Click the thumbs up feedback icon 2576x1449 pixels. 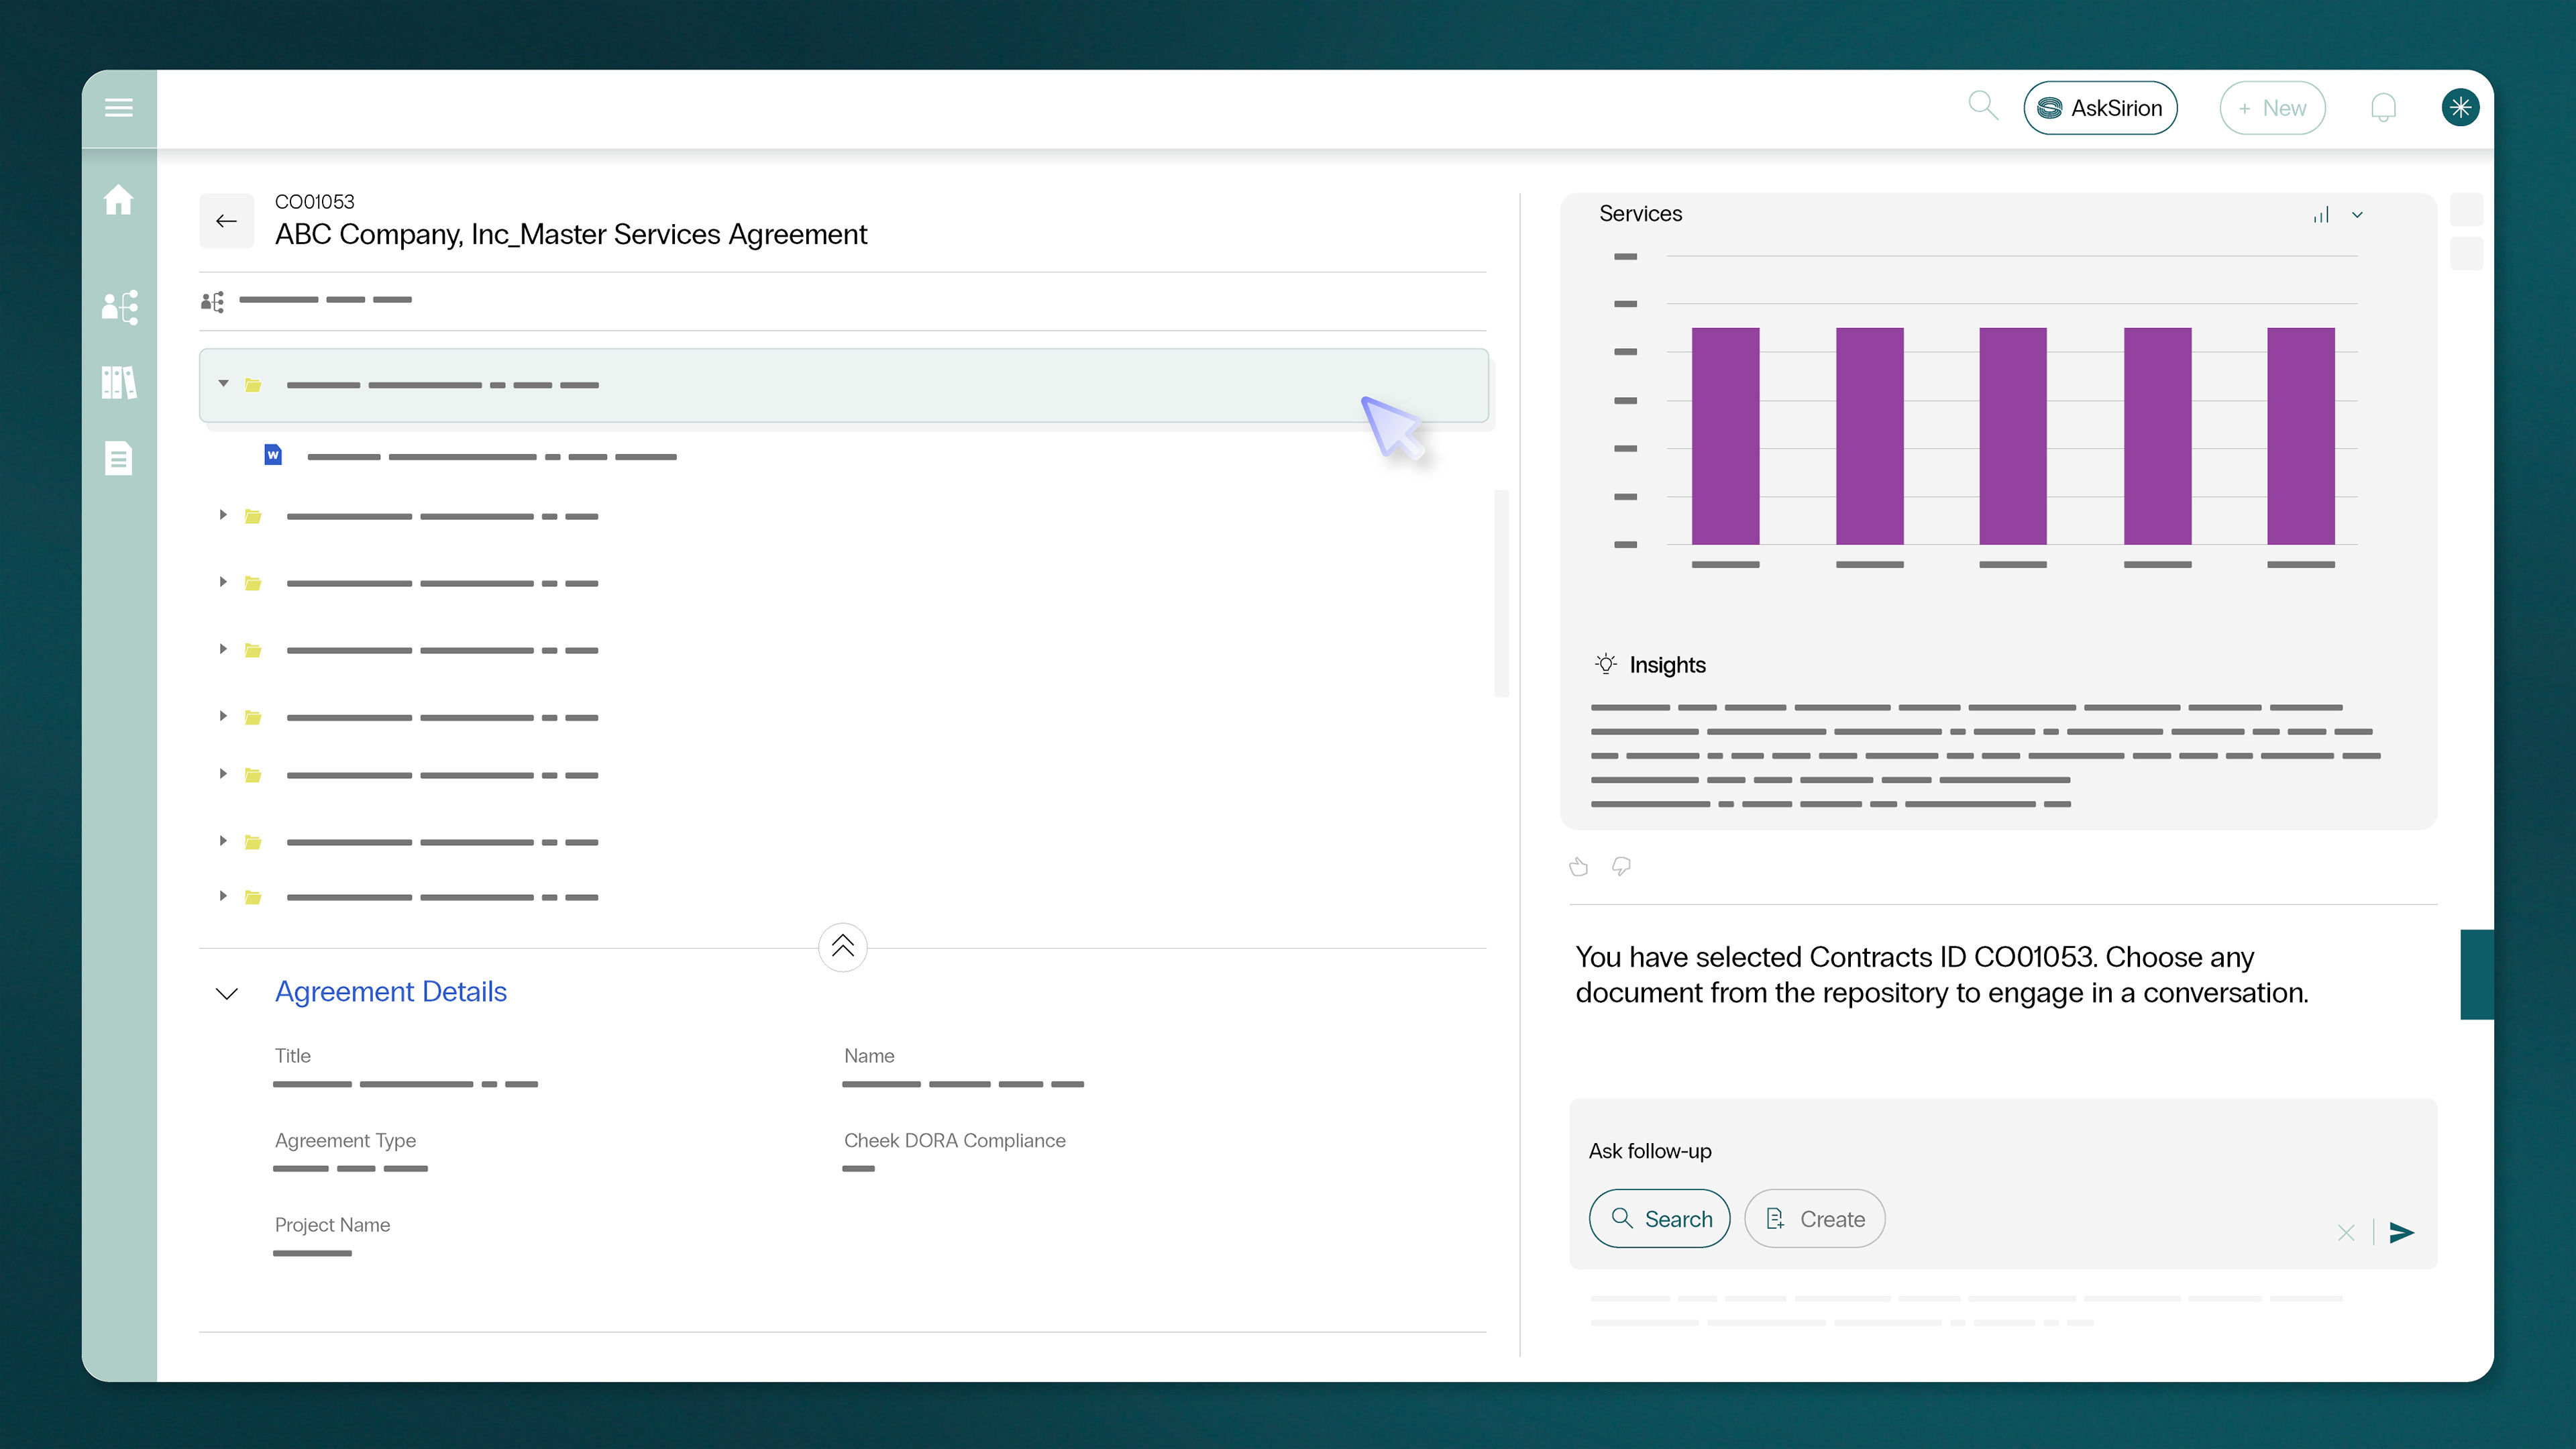click(1579, 867)
